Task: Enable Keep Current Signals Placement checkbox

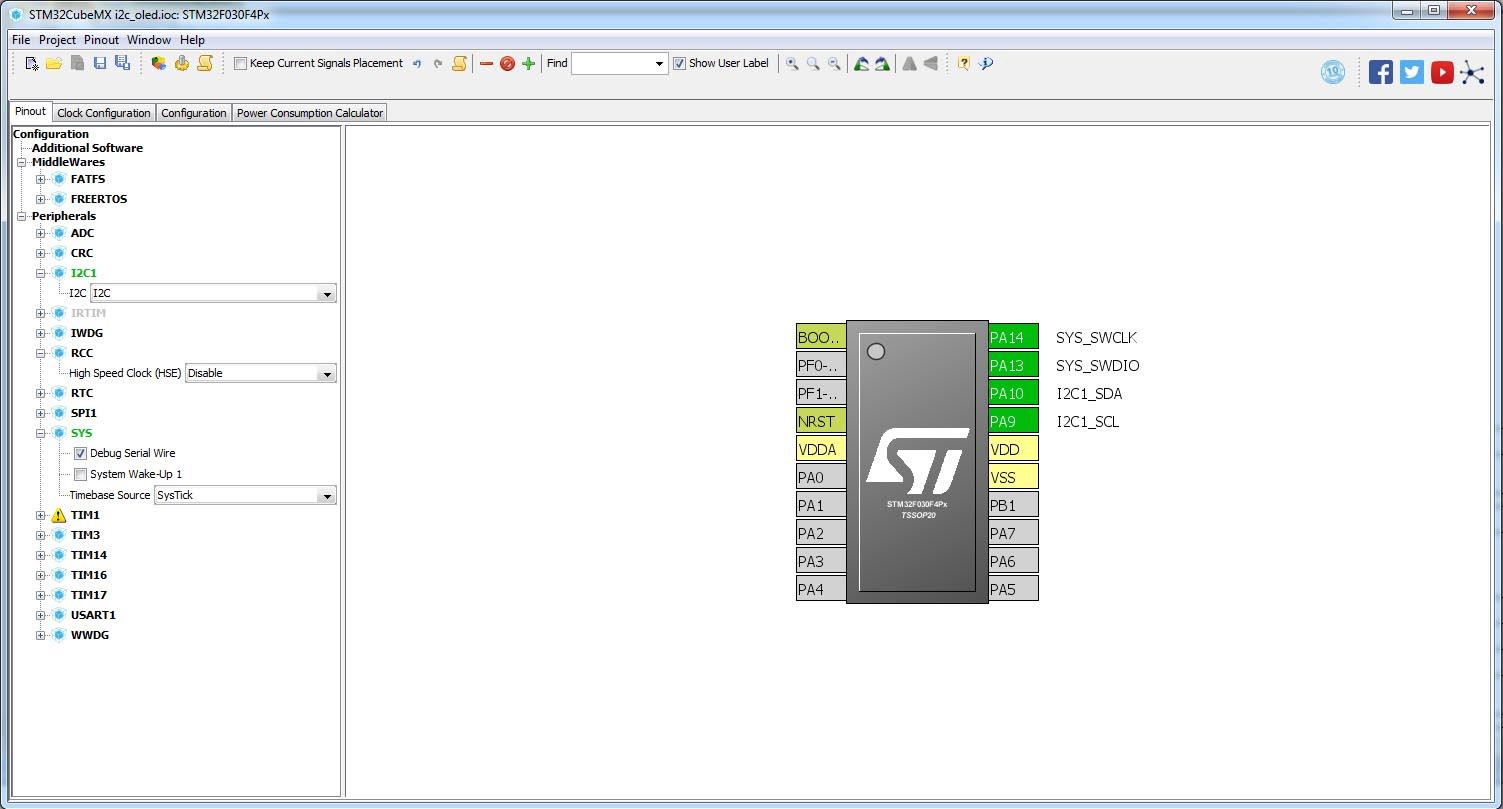Action: (x=240, y=63)
